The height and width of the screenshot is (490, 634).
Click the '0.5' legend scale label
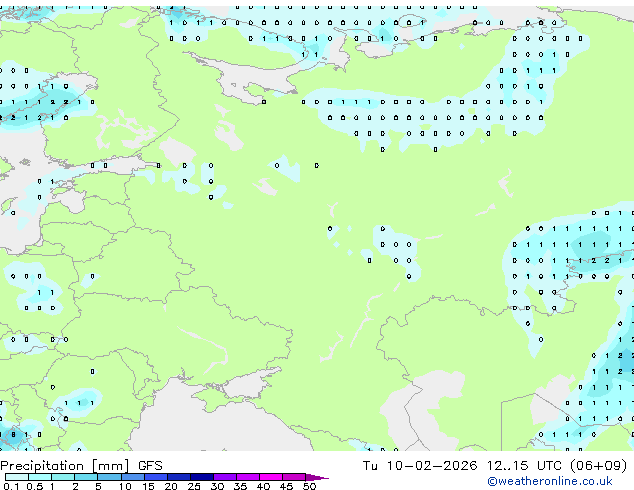[x=34, y=486]
